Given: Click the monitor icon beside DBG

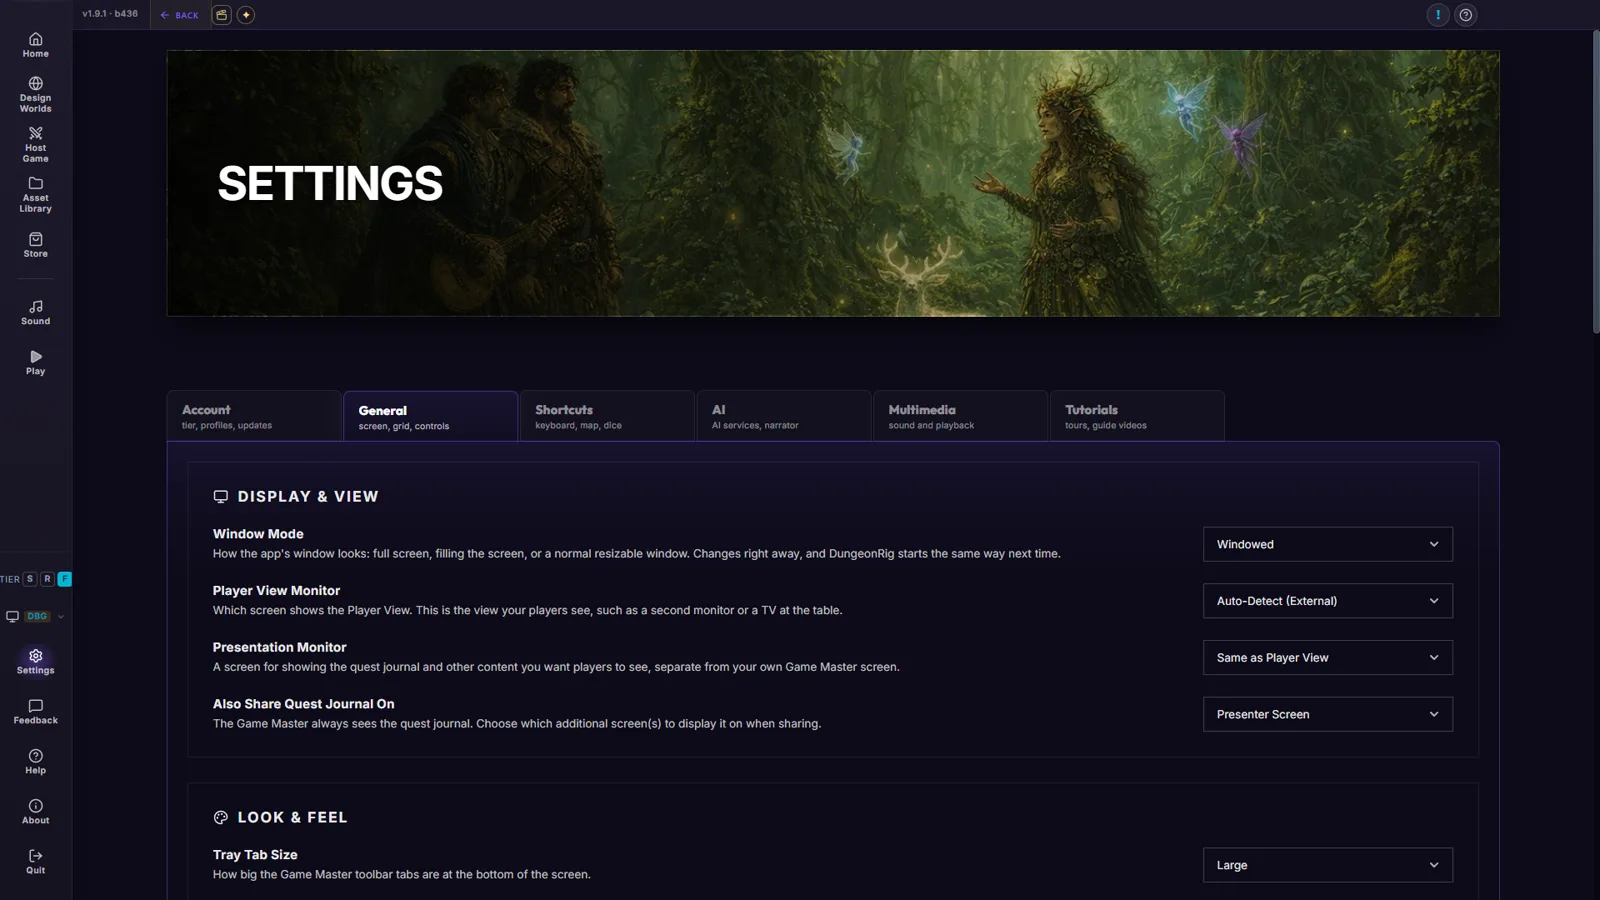Looking at the screenshot, I should tap(12, 617).
